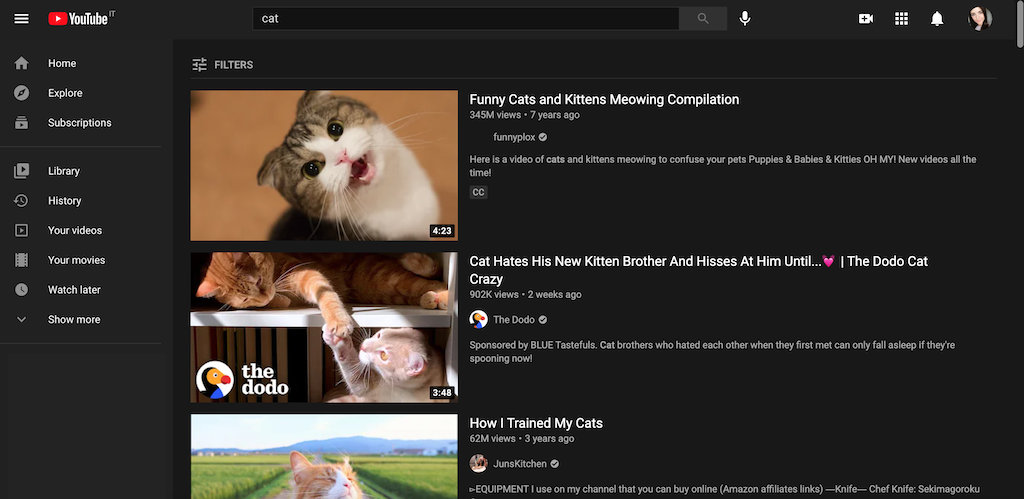Click the 4:23 duration badge

tap(441, 231)
